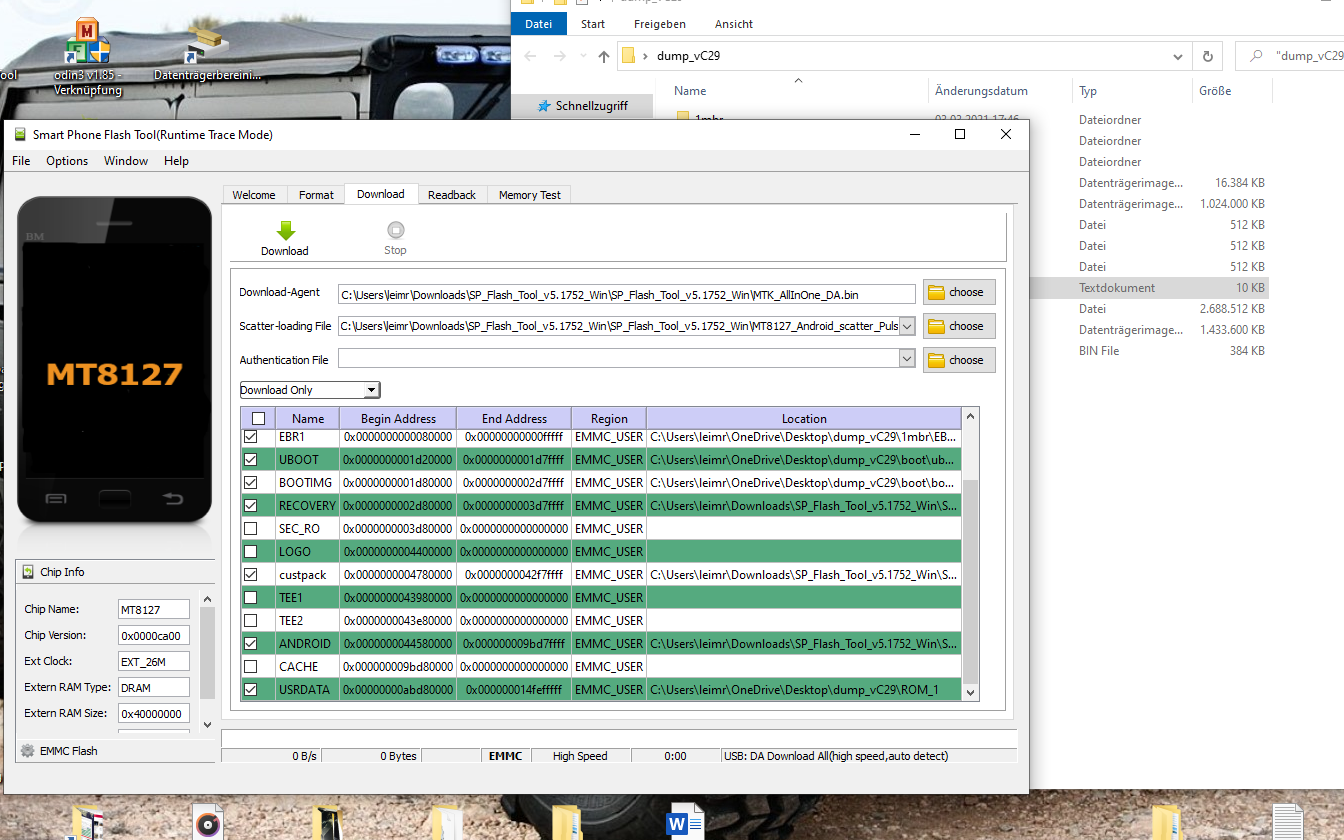Check the TEE1 partition checkbox
Image resolution: width=1344 pixels, height=840 pixels.
pyautogui.click(x=251, y=598)
